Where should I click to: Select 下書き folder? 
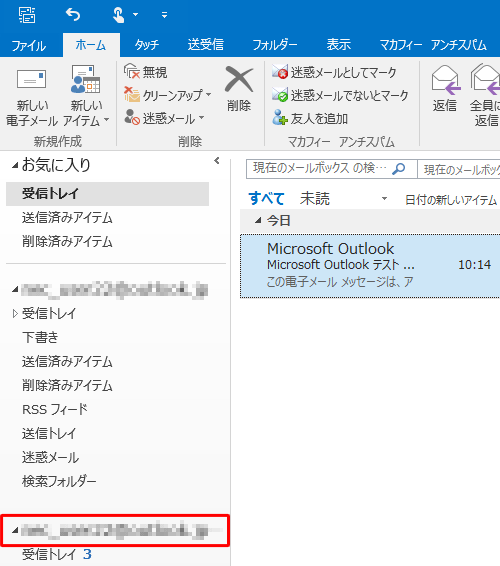tap(40, 338)
